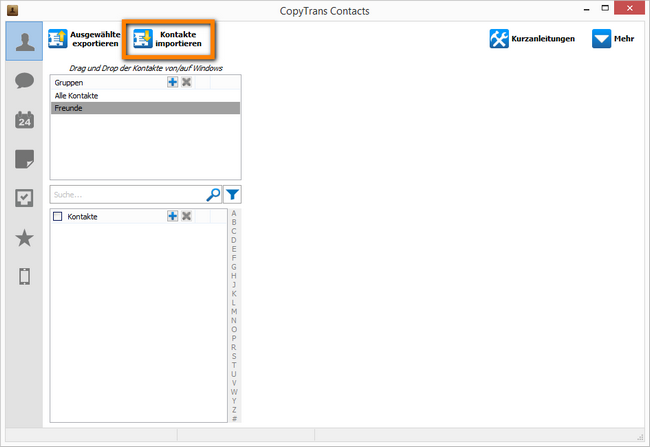The height and width of the screenshot is (447, 650).
Task: Click the Kontakte column header label
Action: (x=82, y=216)
